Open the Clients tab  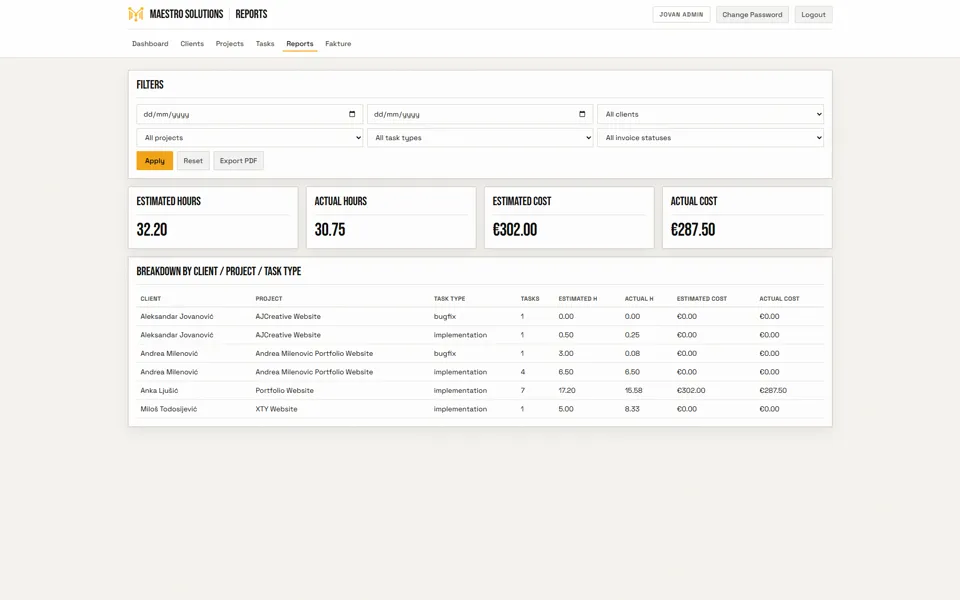(x=192, y=43)
